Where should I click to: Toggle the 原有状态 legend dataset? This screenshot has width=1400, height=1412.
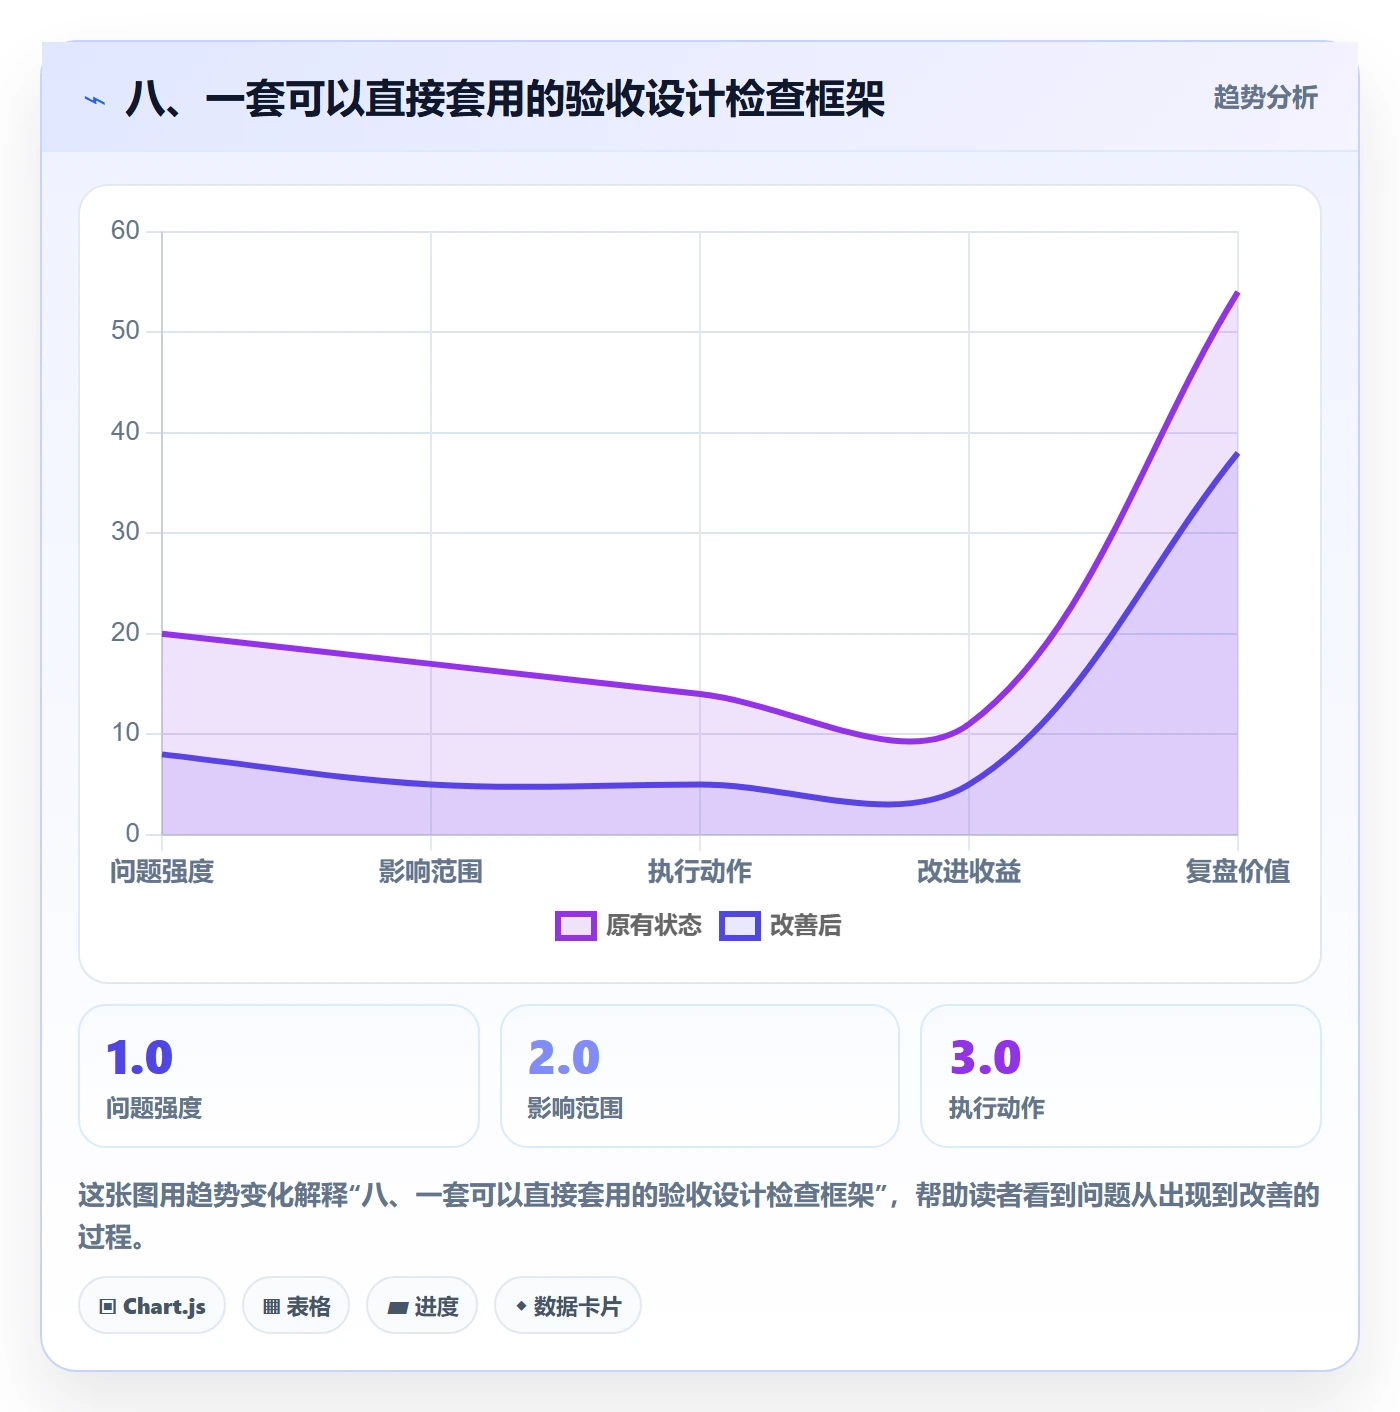[629, 926]
